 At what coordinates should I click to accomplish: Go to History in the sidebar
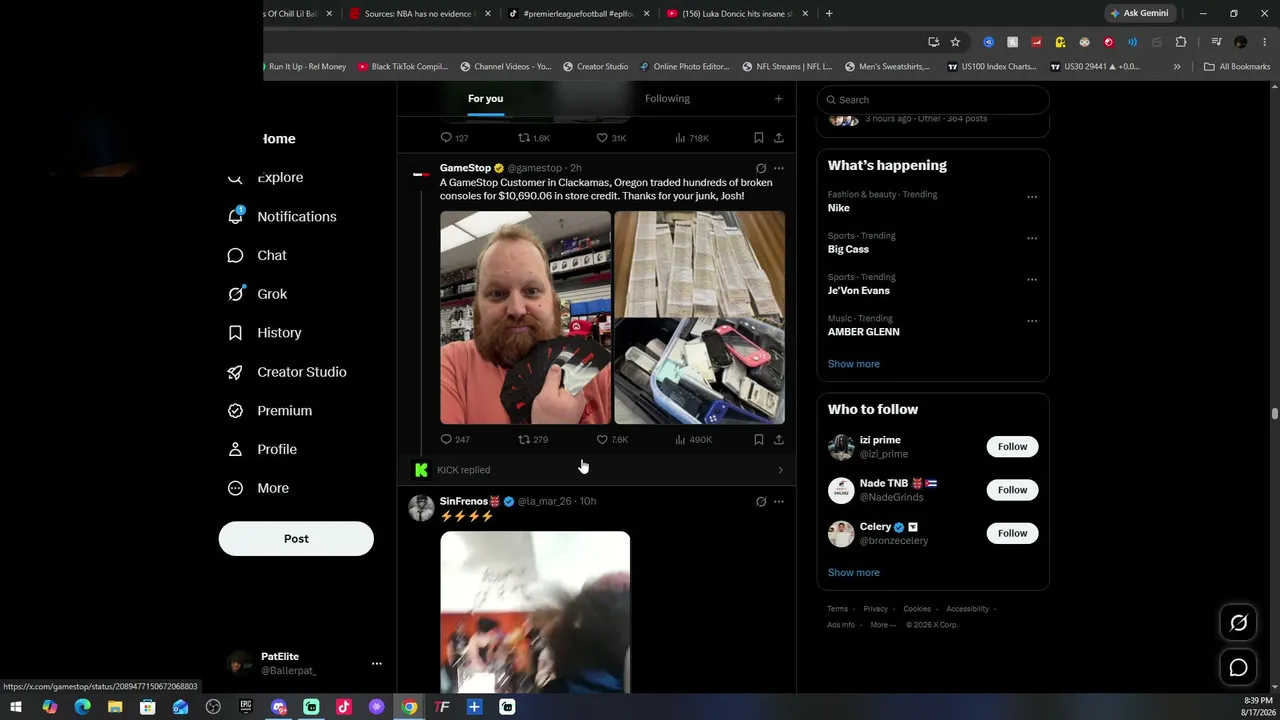[264, 333]
